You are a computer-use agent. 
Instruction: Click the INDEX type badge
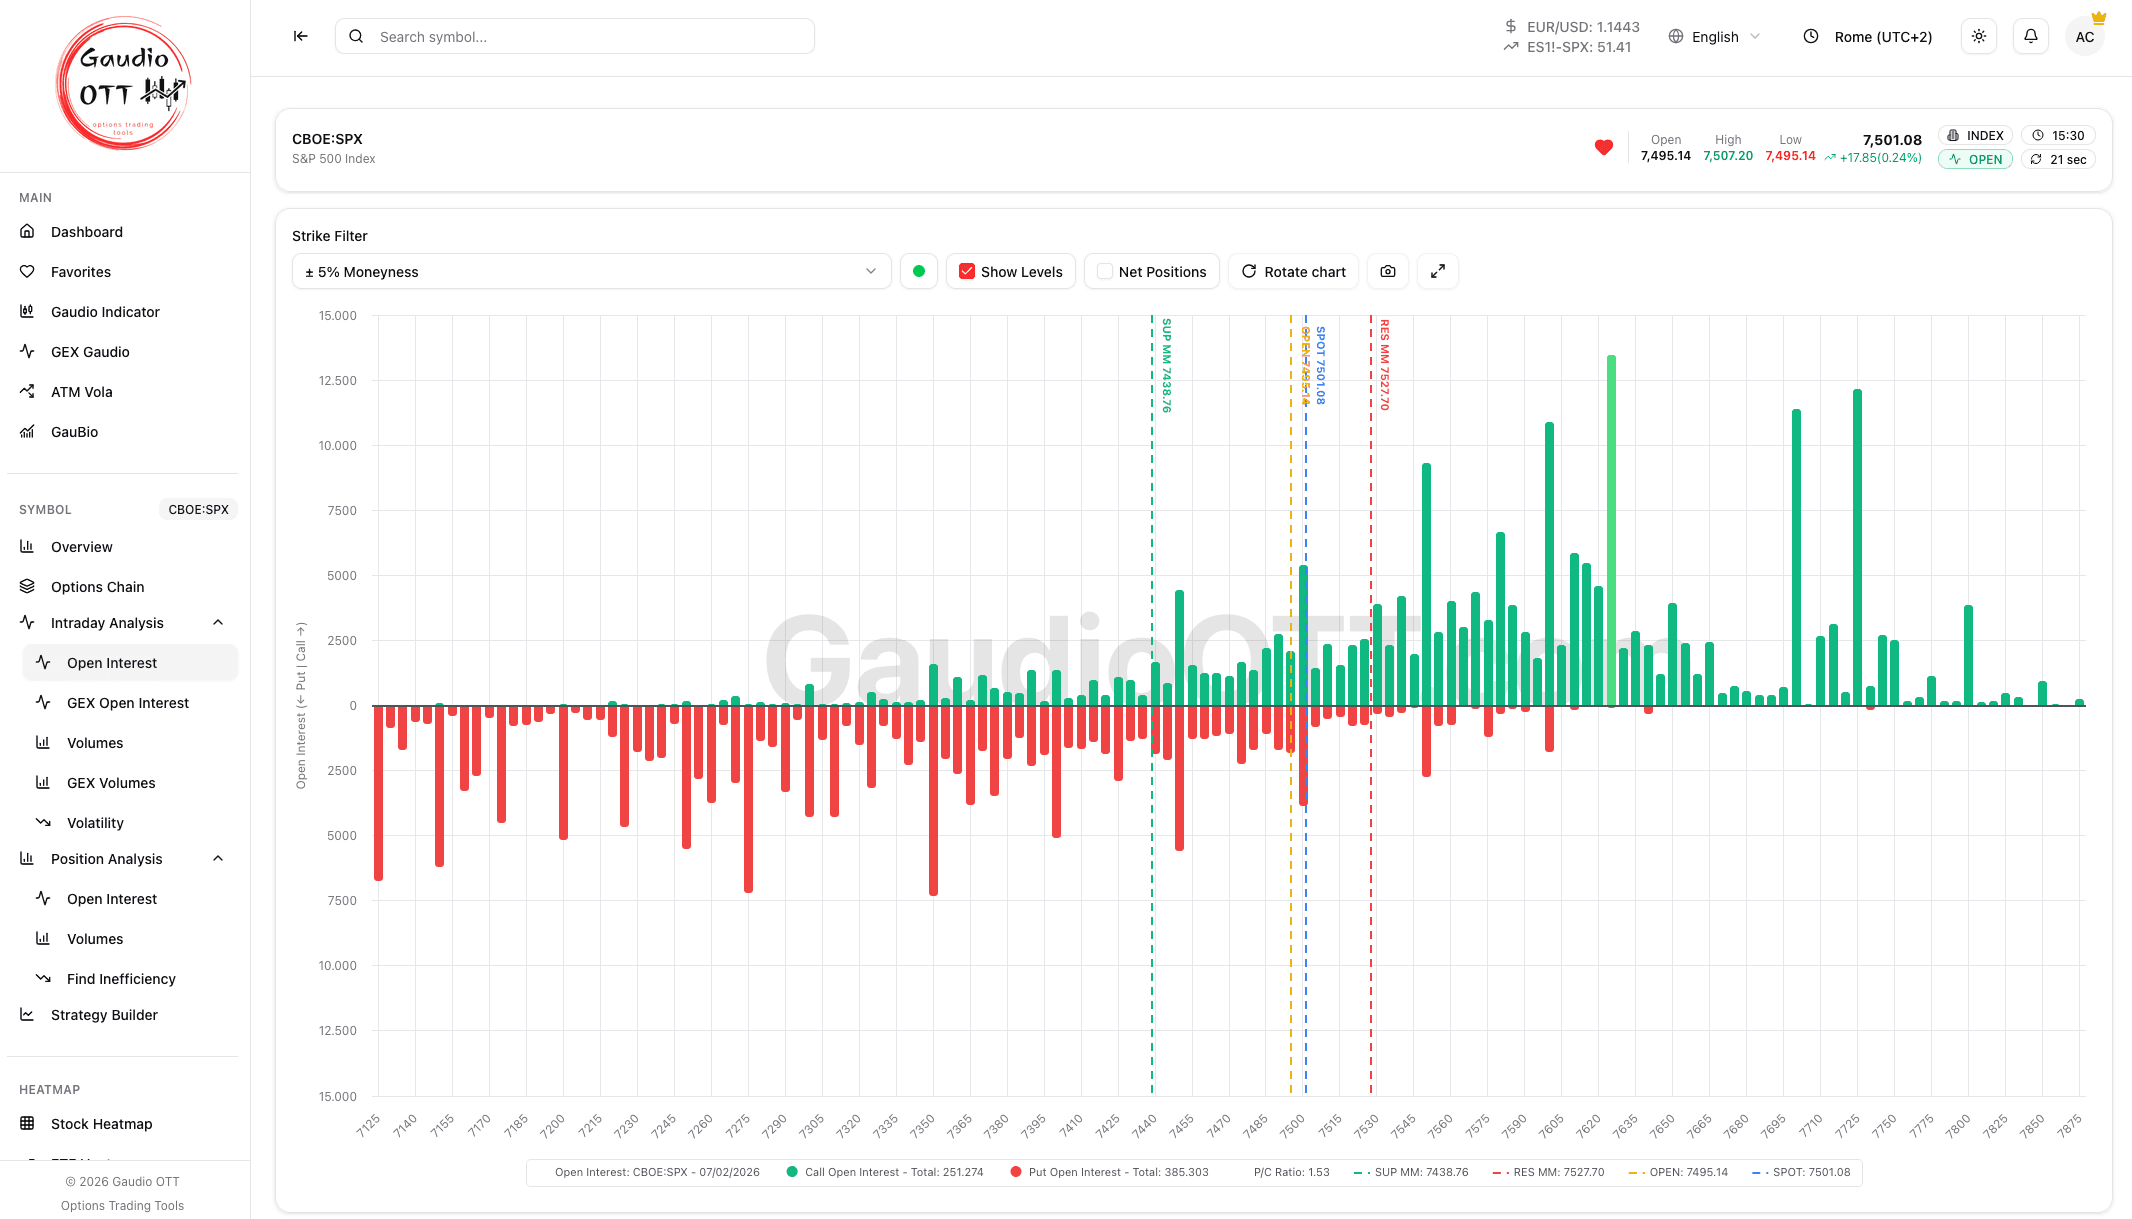point(1975,135)
